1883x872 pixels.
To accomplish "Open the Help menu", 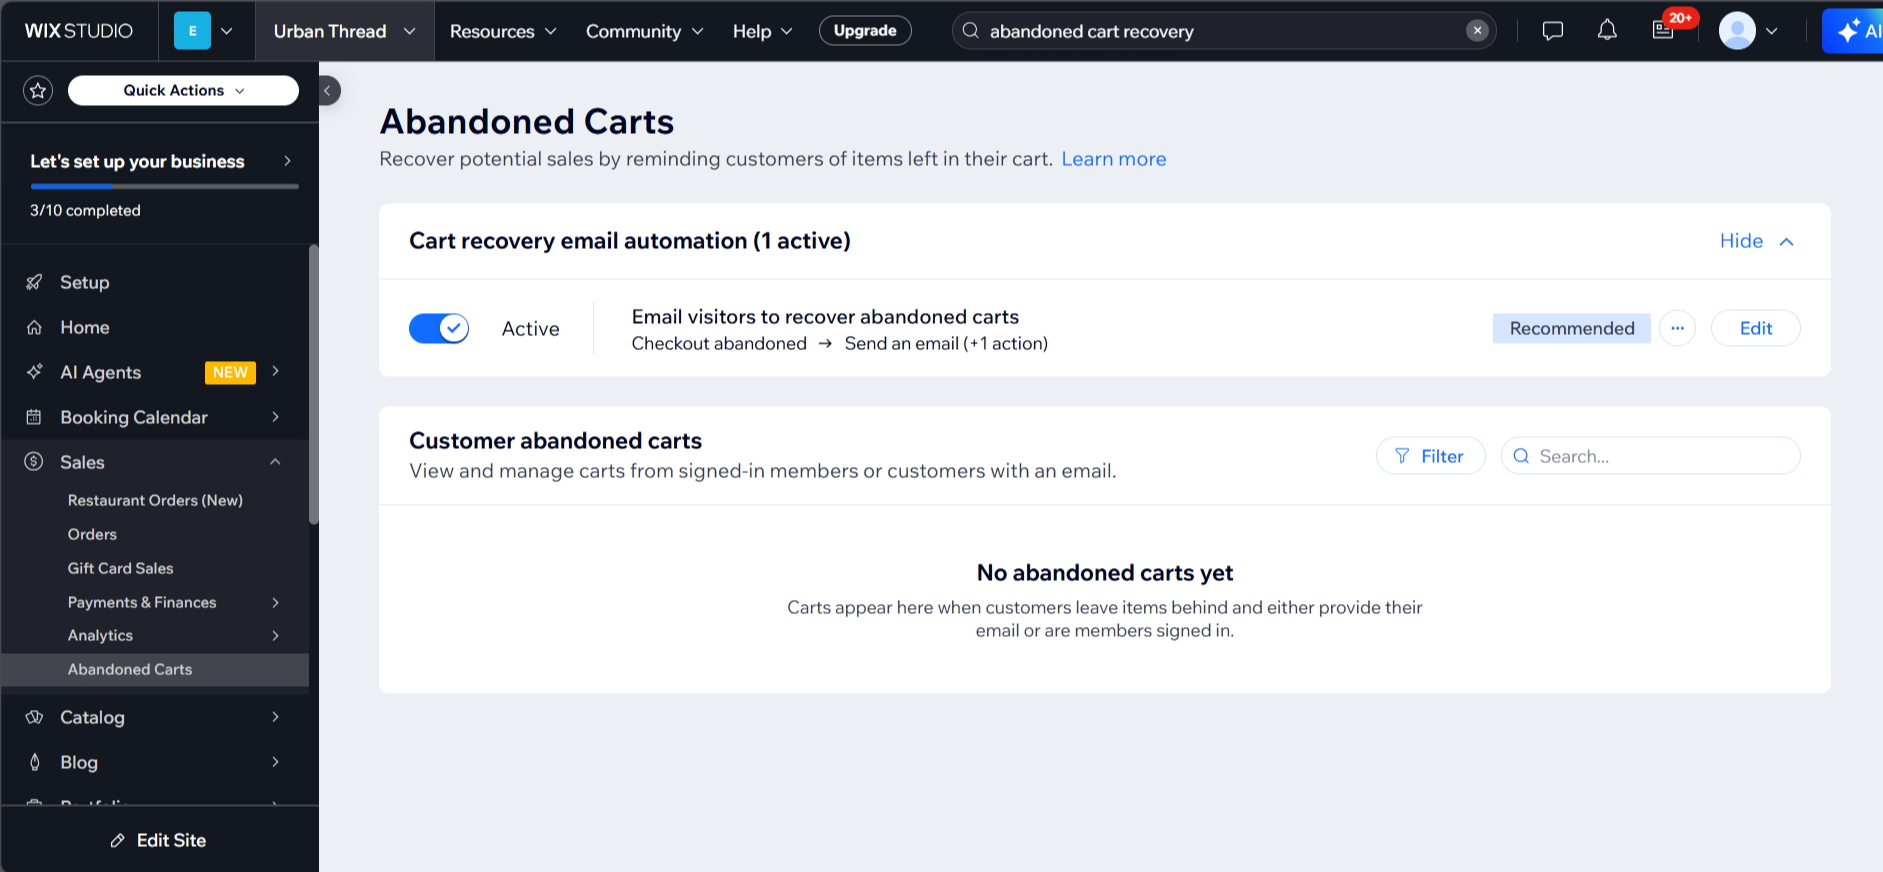I will [x=762, y=31].
